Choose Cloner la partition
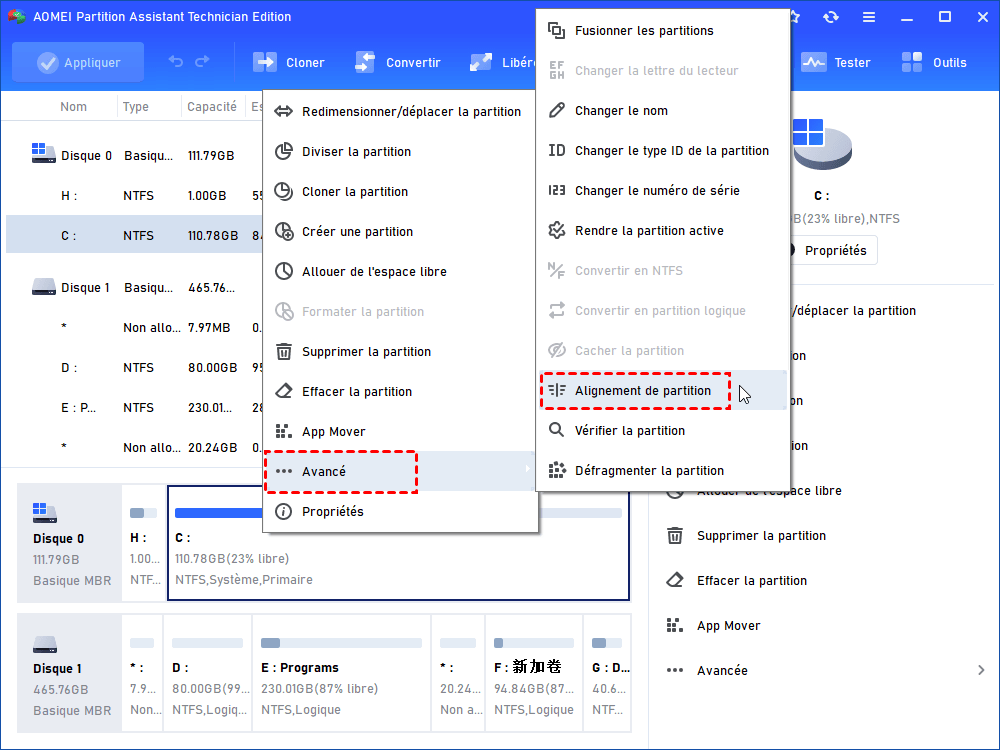Viewport: 1000px width, 750px height. 401,191
